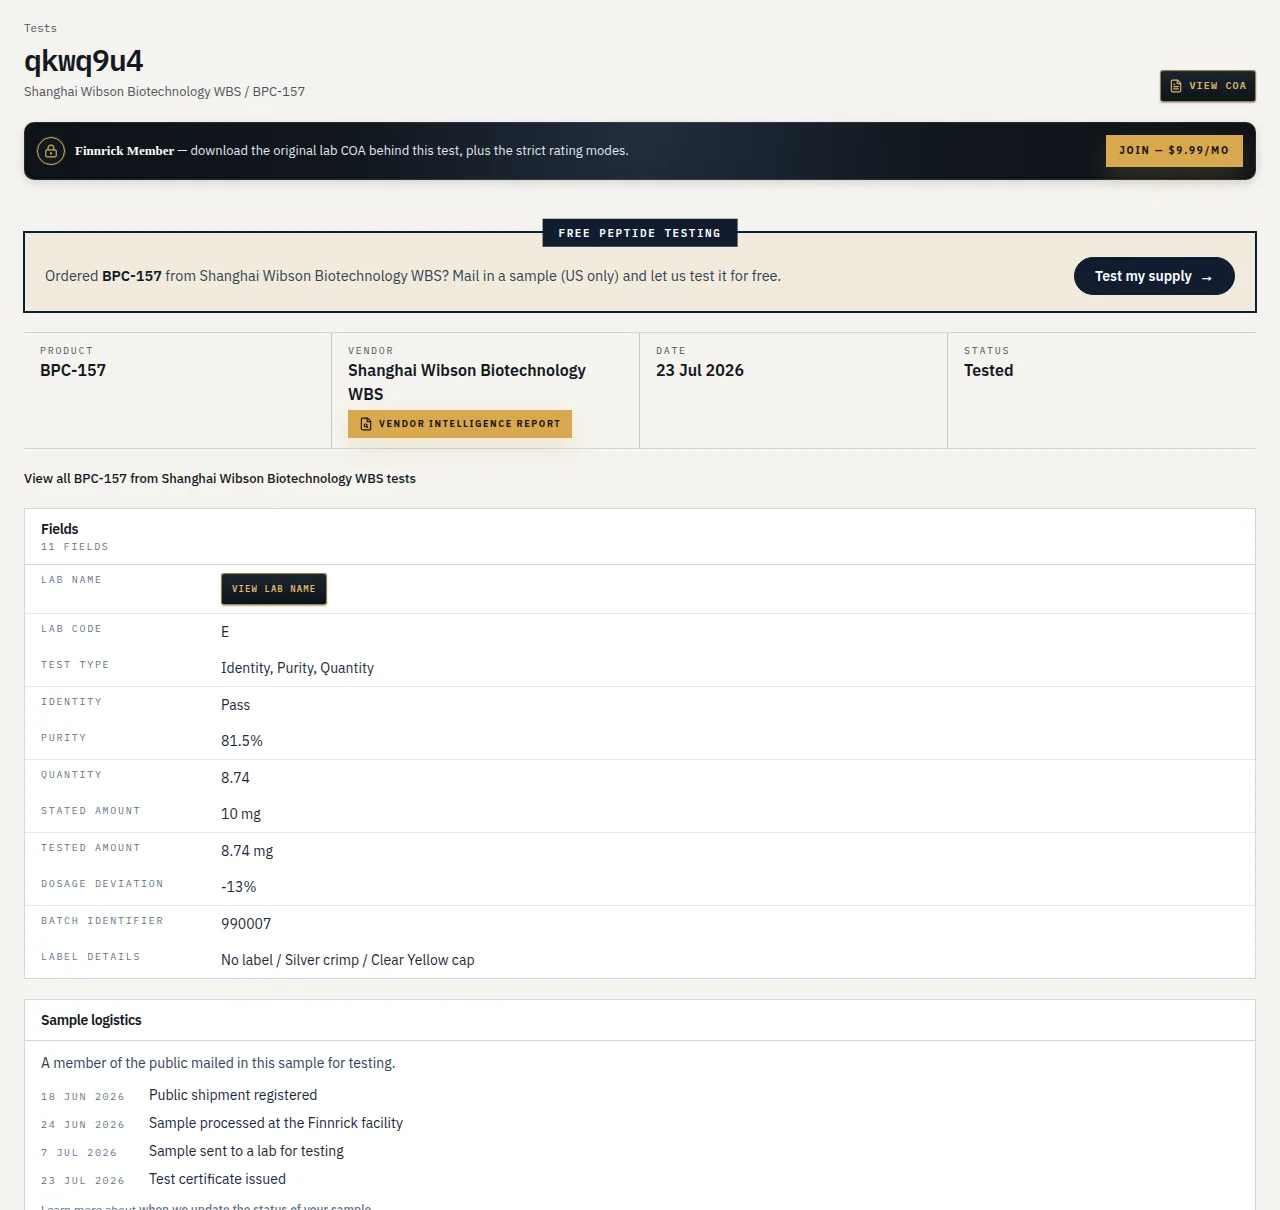
Task: Open the Vendor Intelligence Report
Action: point(460,424)
